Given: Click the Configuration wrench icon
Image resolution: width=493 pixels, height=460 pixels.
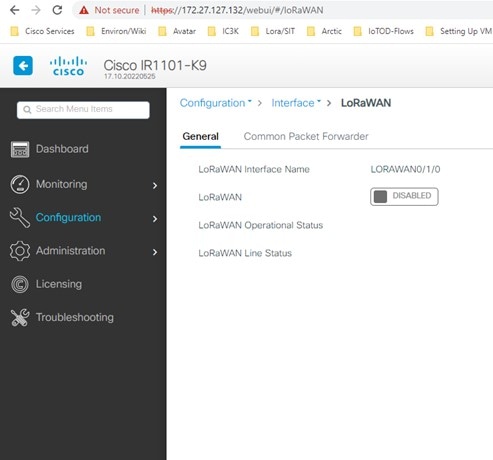Looking at the screenshot, I should pos(20,217).
